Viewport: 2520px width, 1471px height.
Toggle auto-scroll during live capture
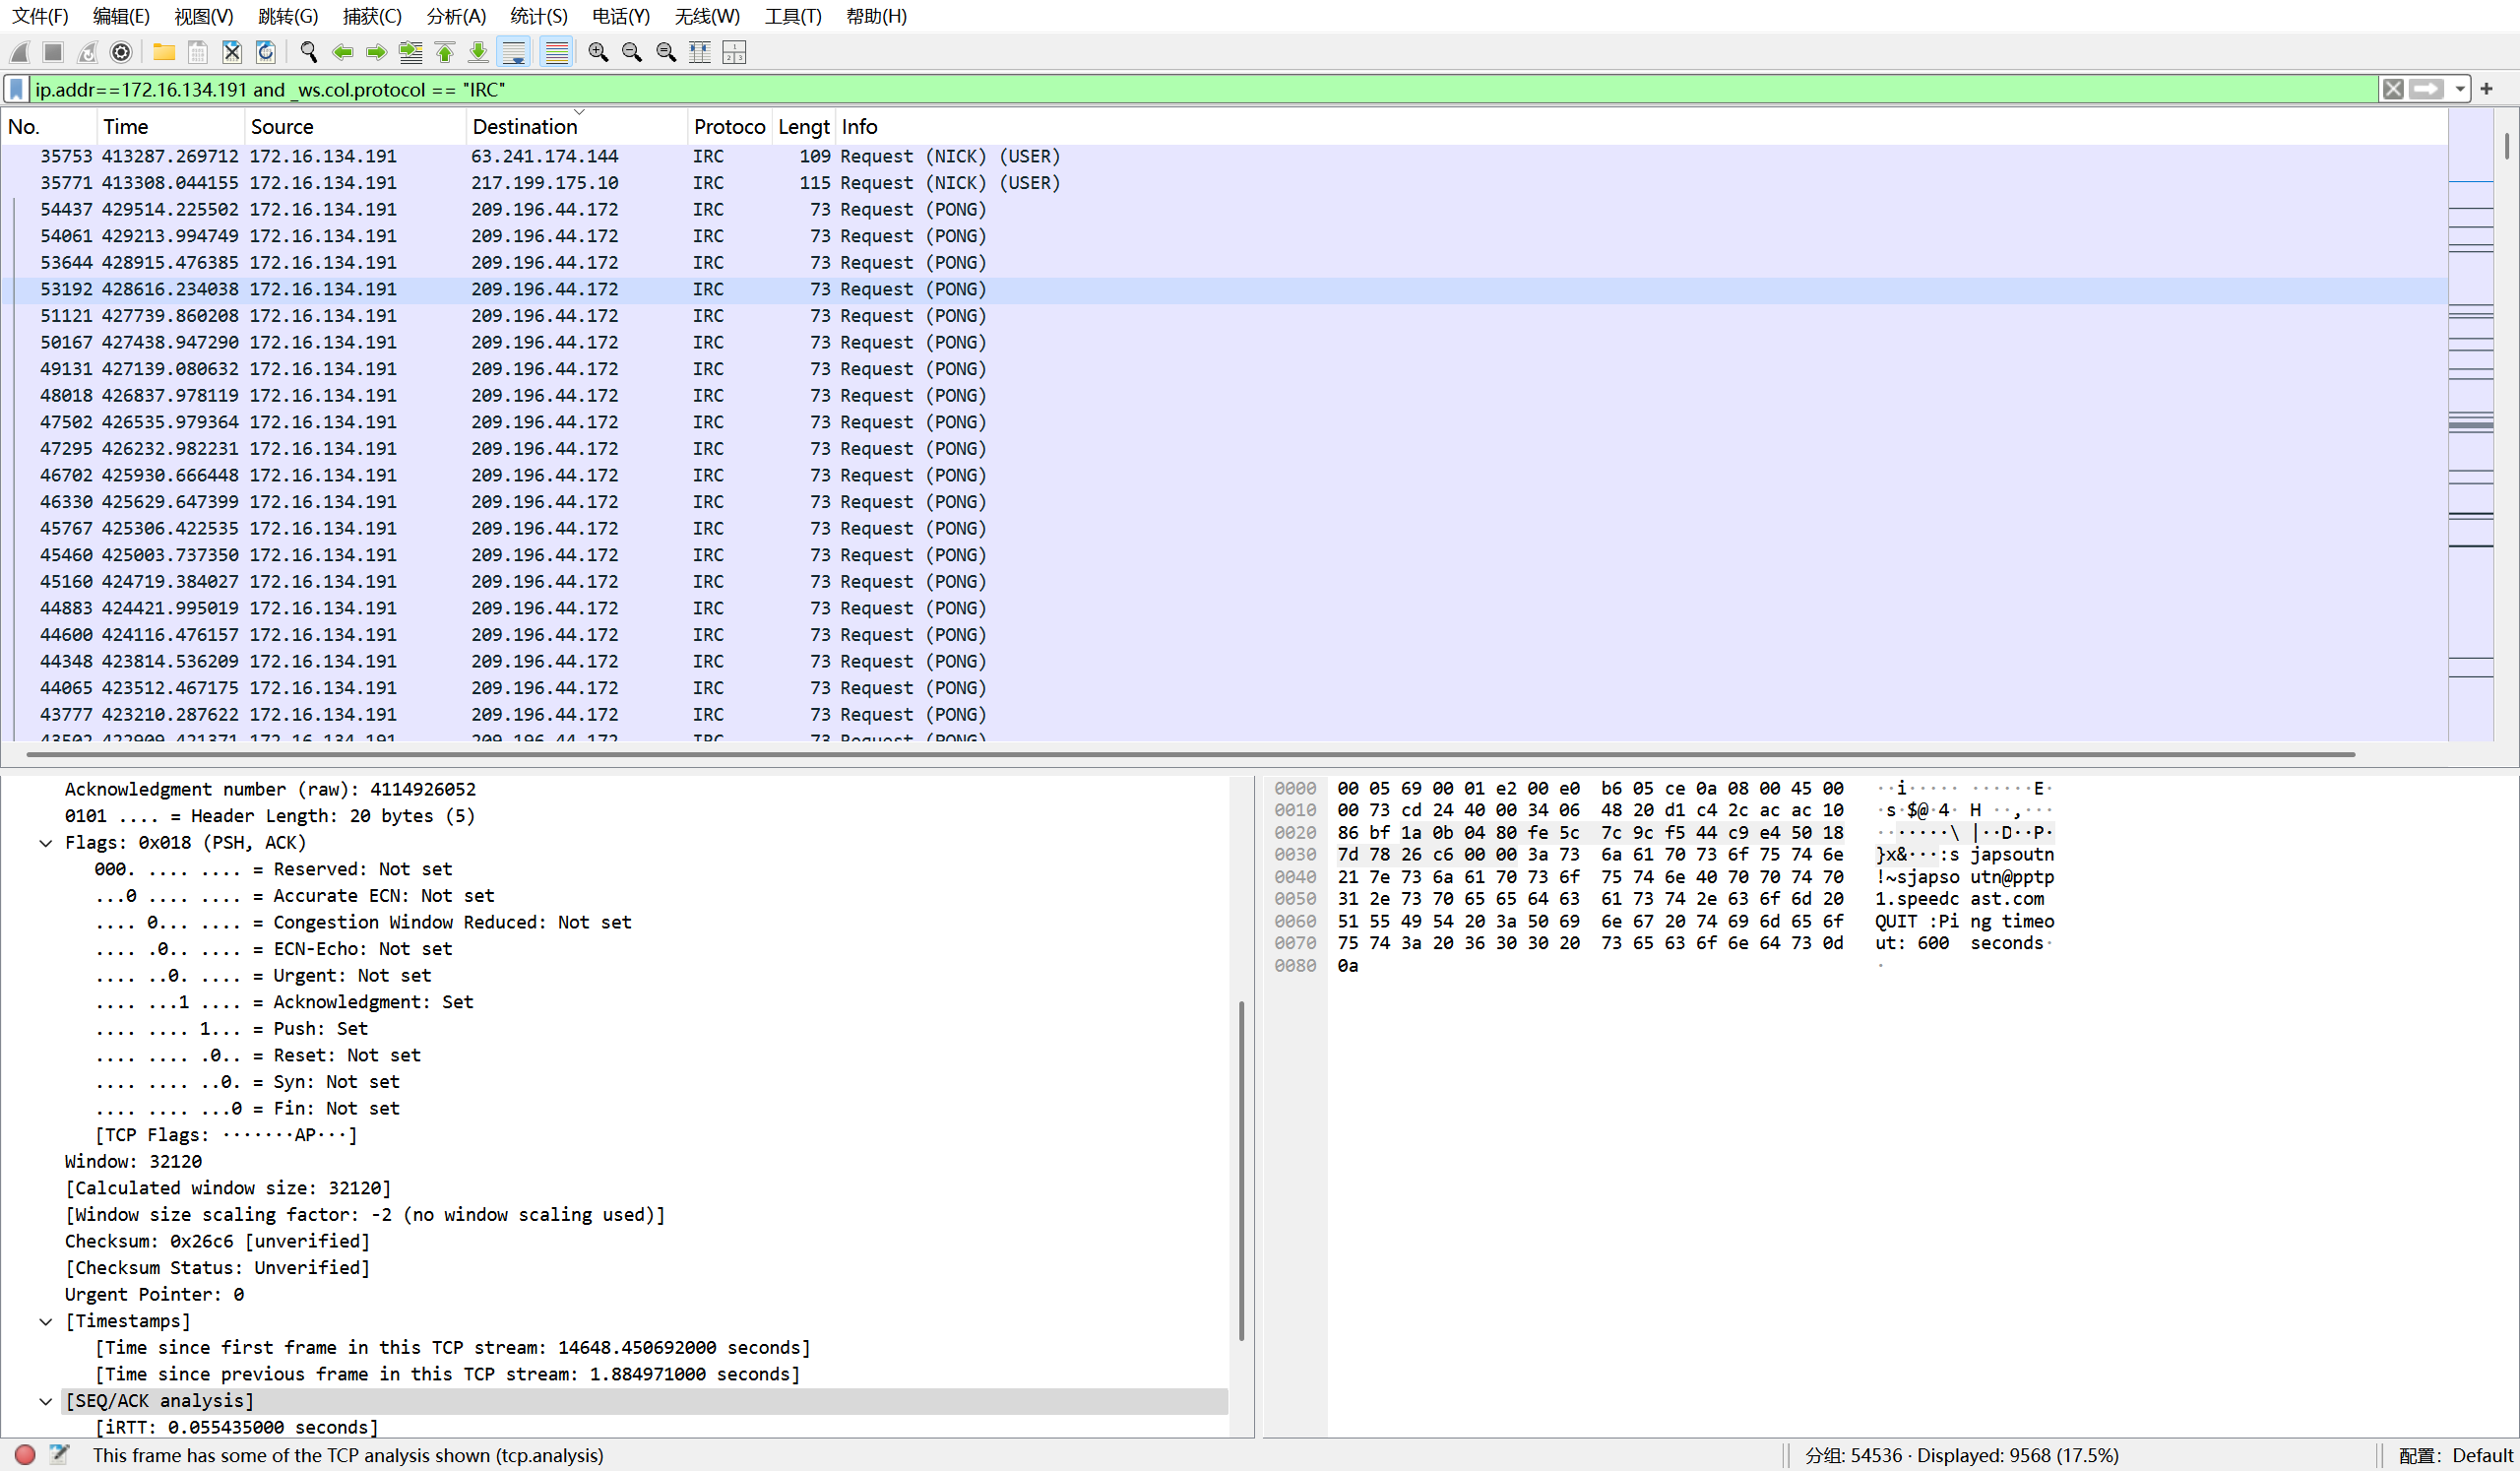513,52
